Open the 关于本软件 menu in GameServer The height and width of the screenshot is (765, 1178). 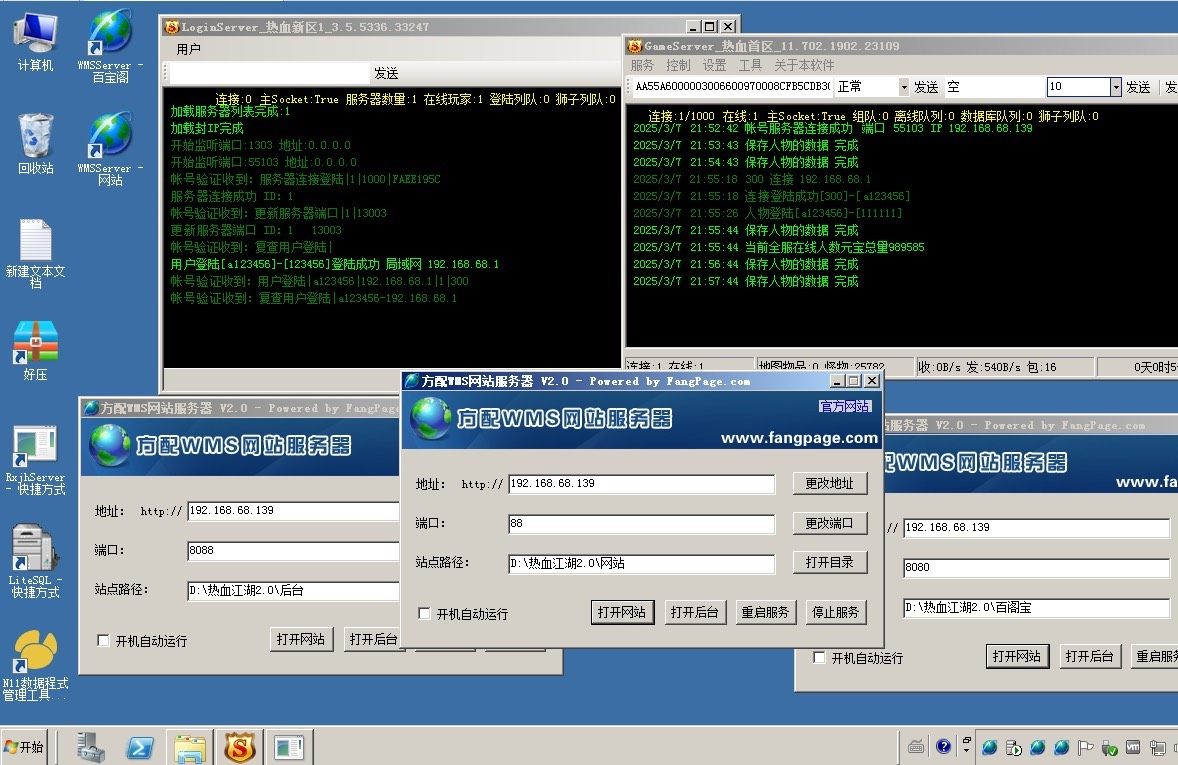click(x=804, y=65)
